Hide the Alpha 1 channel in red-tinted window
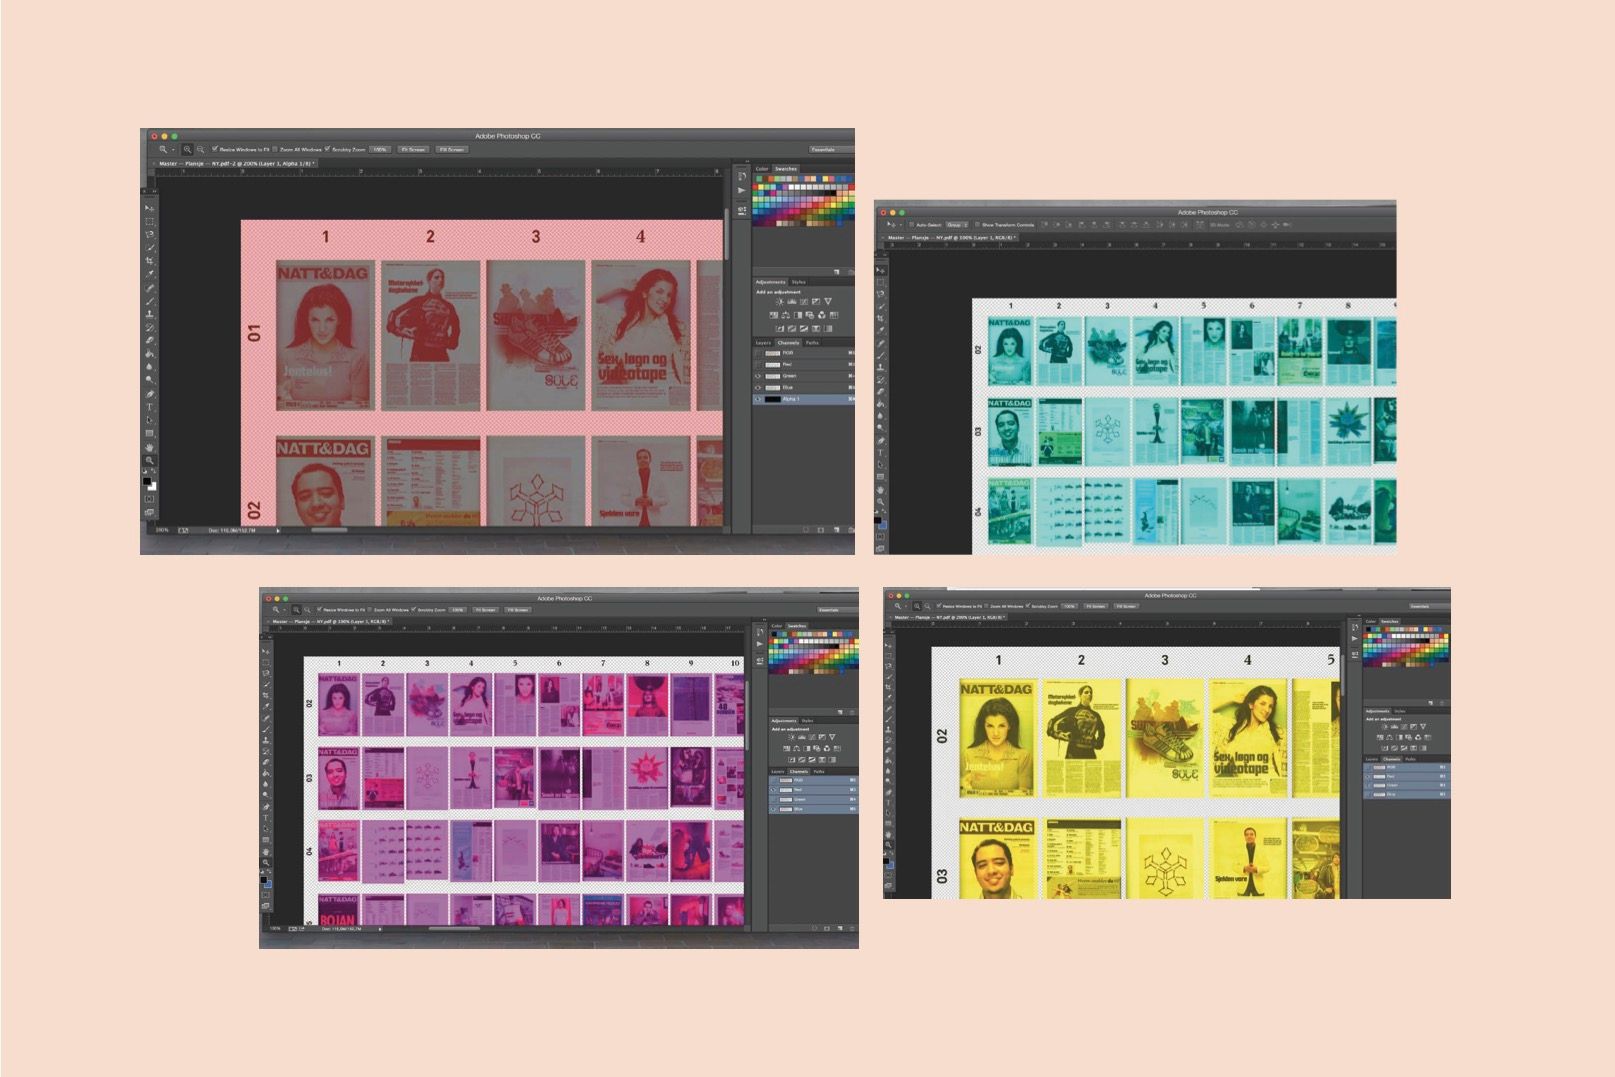The height and width of the screenshot is (1077, 1615). [758, 399]
